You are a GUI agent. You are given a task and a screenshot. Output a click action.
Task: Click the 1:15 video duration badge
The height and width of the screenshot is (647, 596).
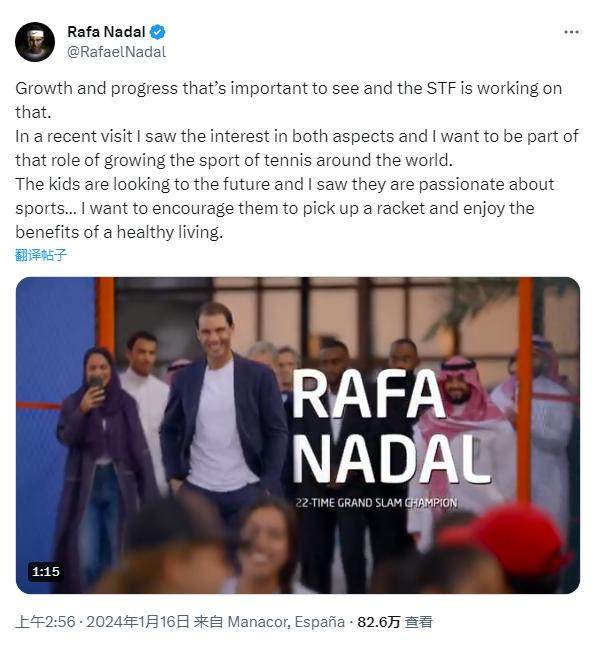(46, 571)
